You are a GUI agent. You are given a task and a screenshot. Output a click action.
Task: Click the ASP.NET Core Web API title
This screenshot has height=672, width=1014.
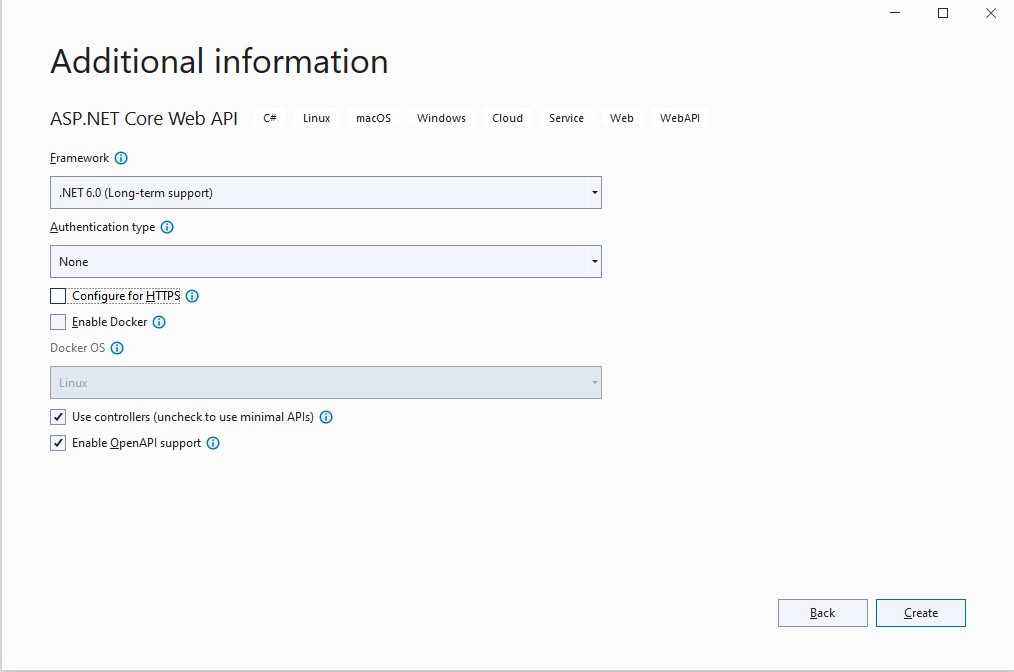tap(144, 118)
